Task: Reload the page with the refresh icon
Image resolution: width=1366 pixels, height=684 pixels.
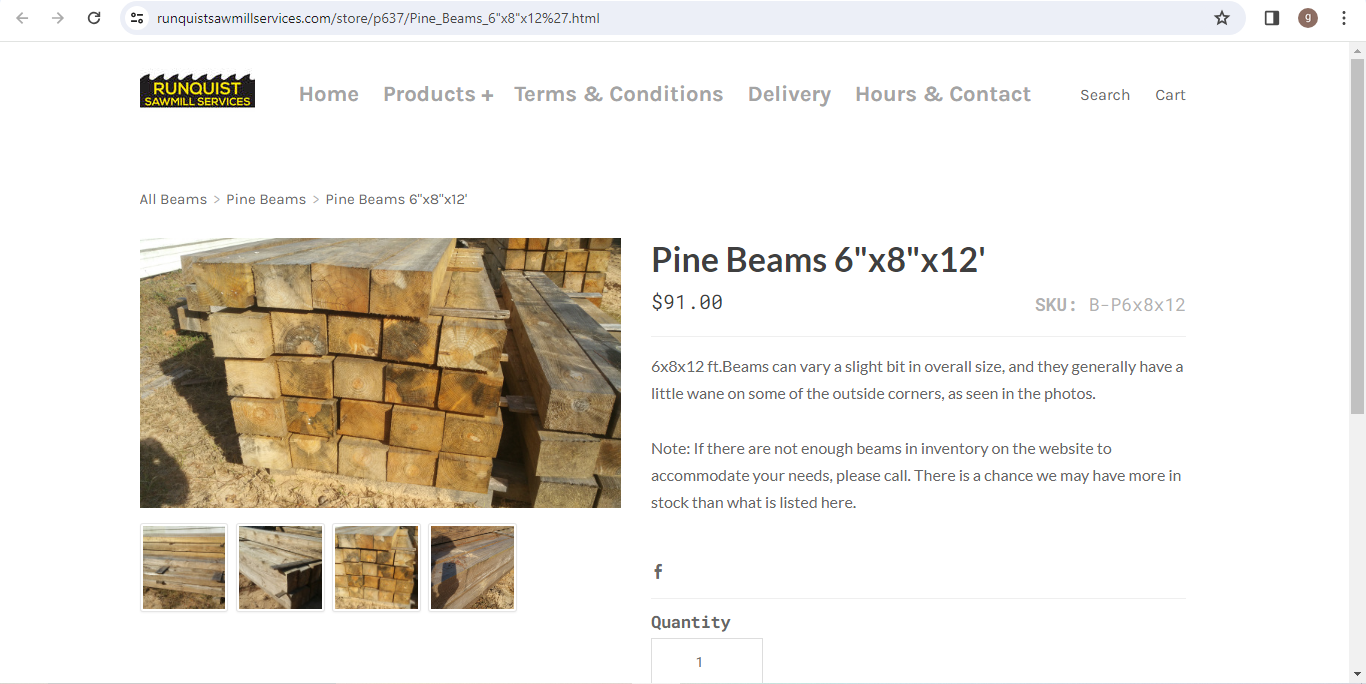Action: point(94,18)
